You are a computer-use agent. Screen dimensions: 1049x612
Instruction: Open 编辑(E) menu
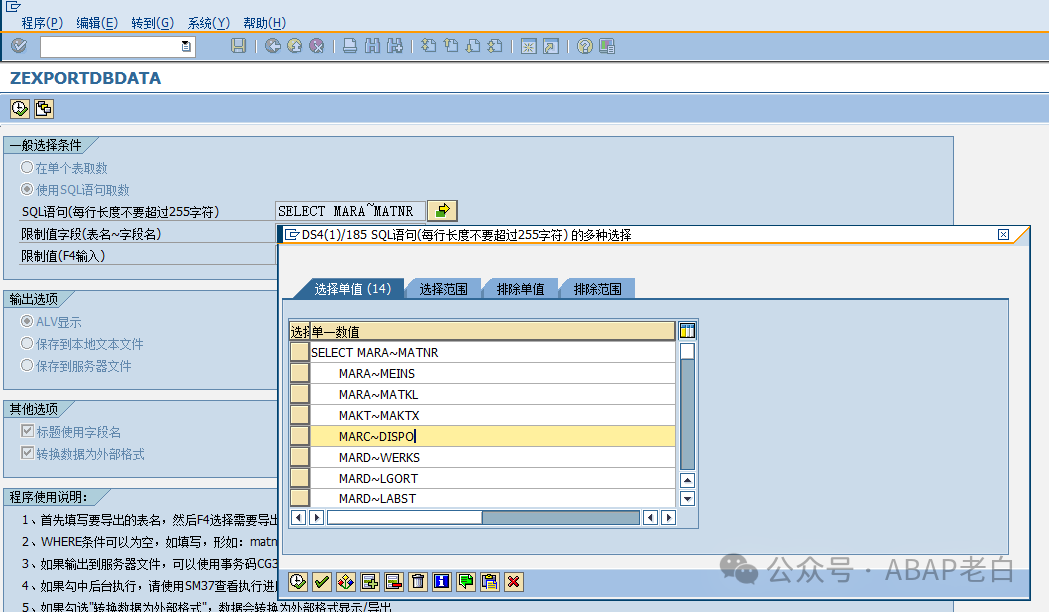point(96,23)
